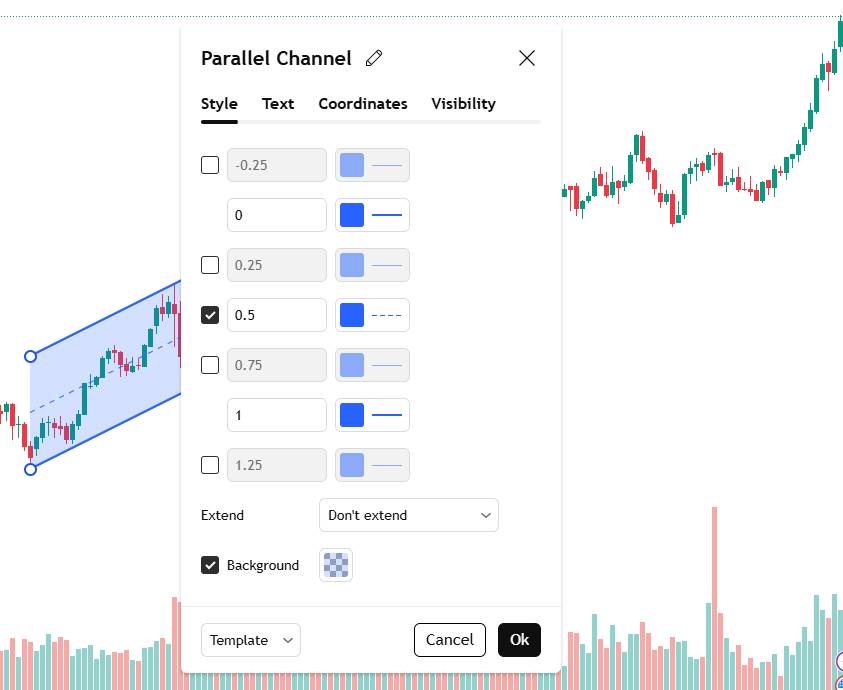Disable the Background checkbox
Screen dimensions: 843x690
[210, 565]
